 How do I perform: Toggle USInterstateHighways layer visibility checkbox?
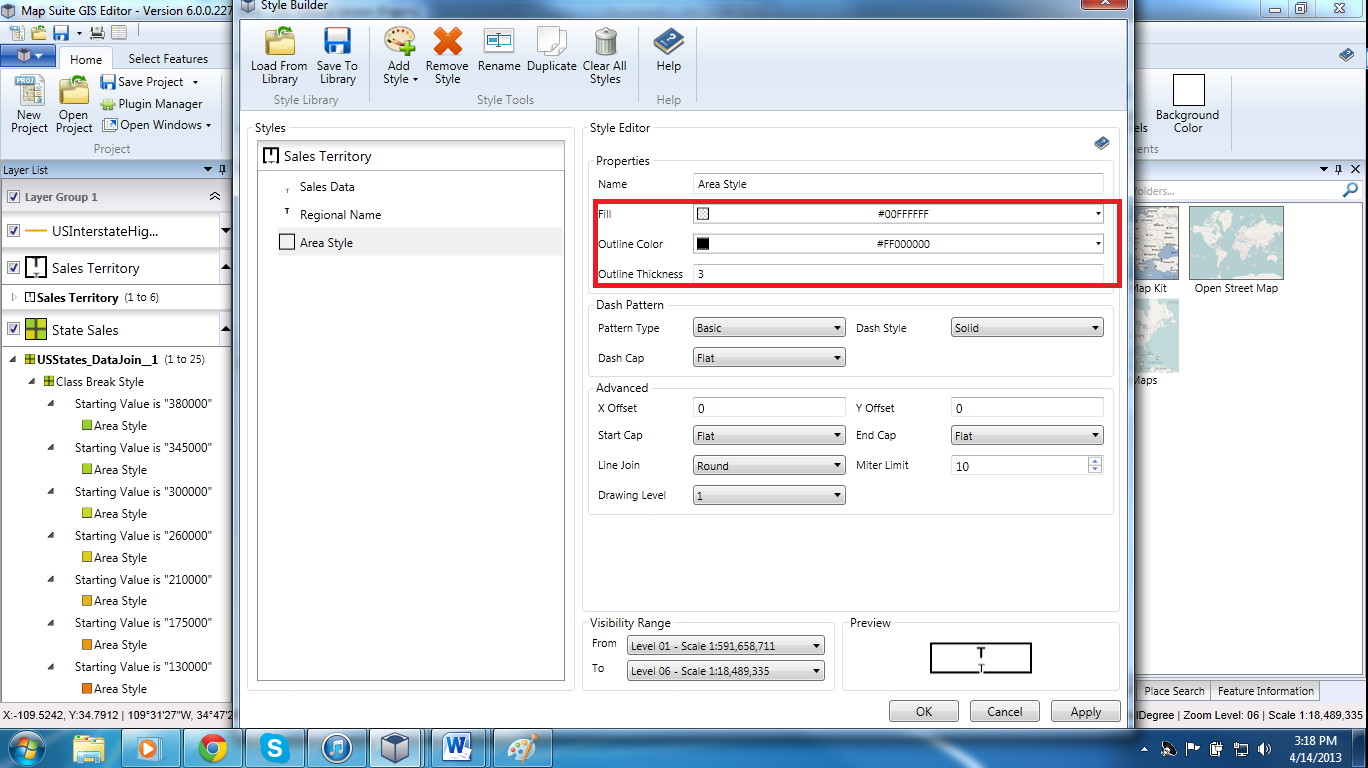[x=13, y=231]
